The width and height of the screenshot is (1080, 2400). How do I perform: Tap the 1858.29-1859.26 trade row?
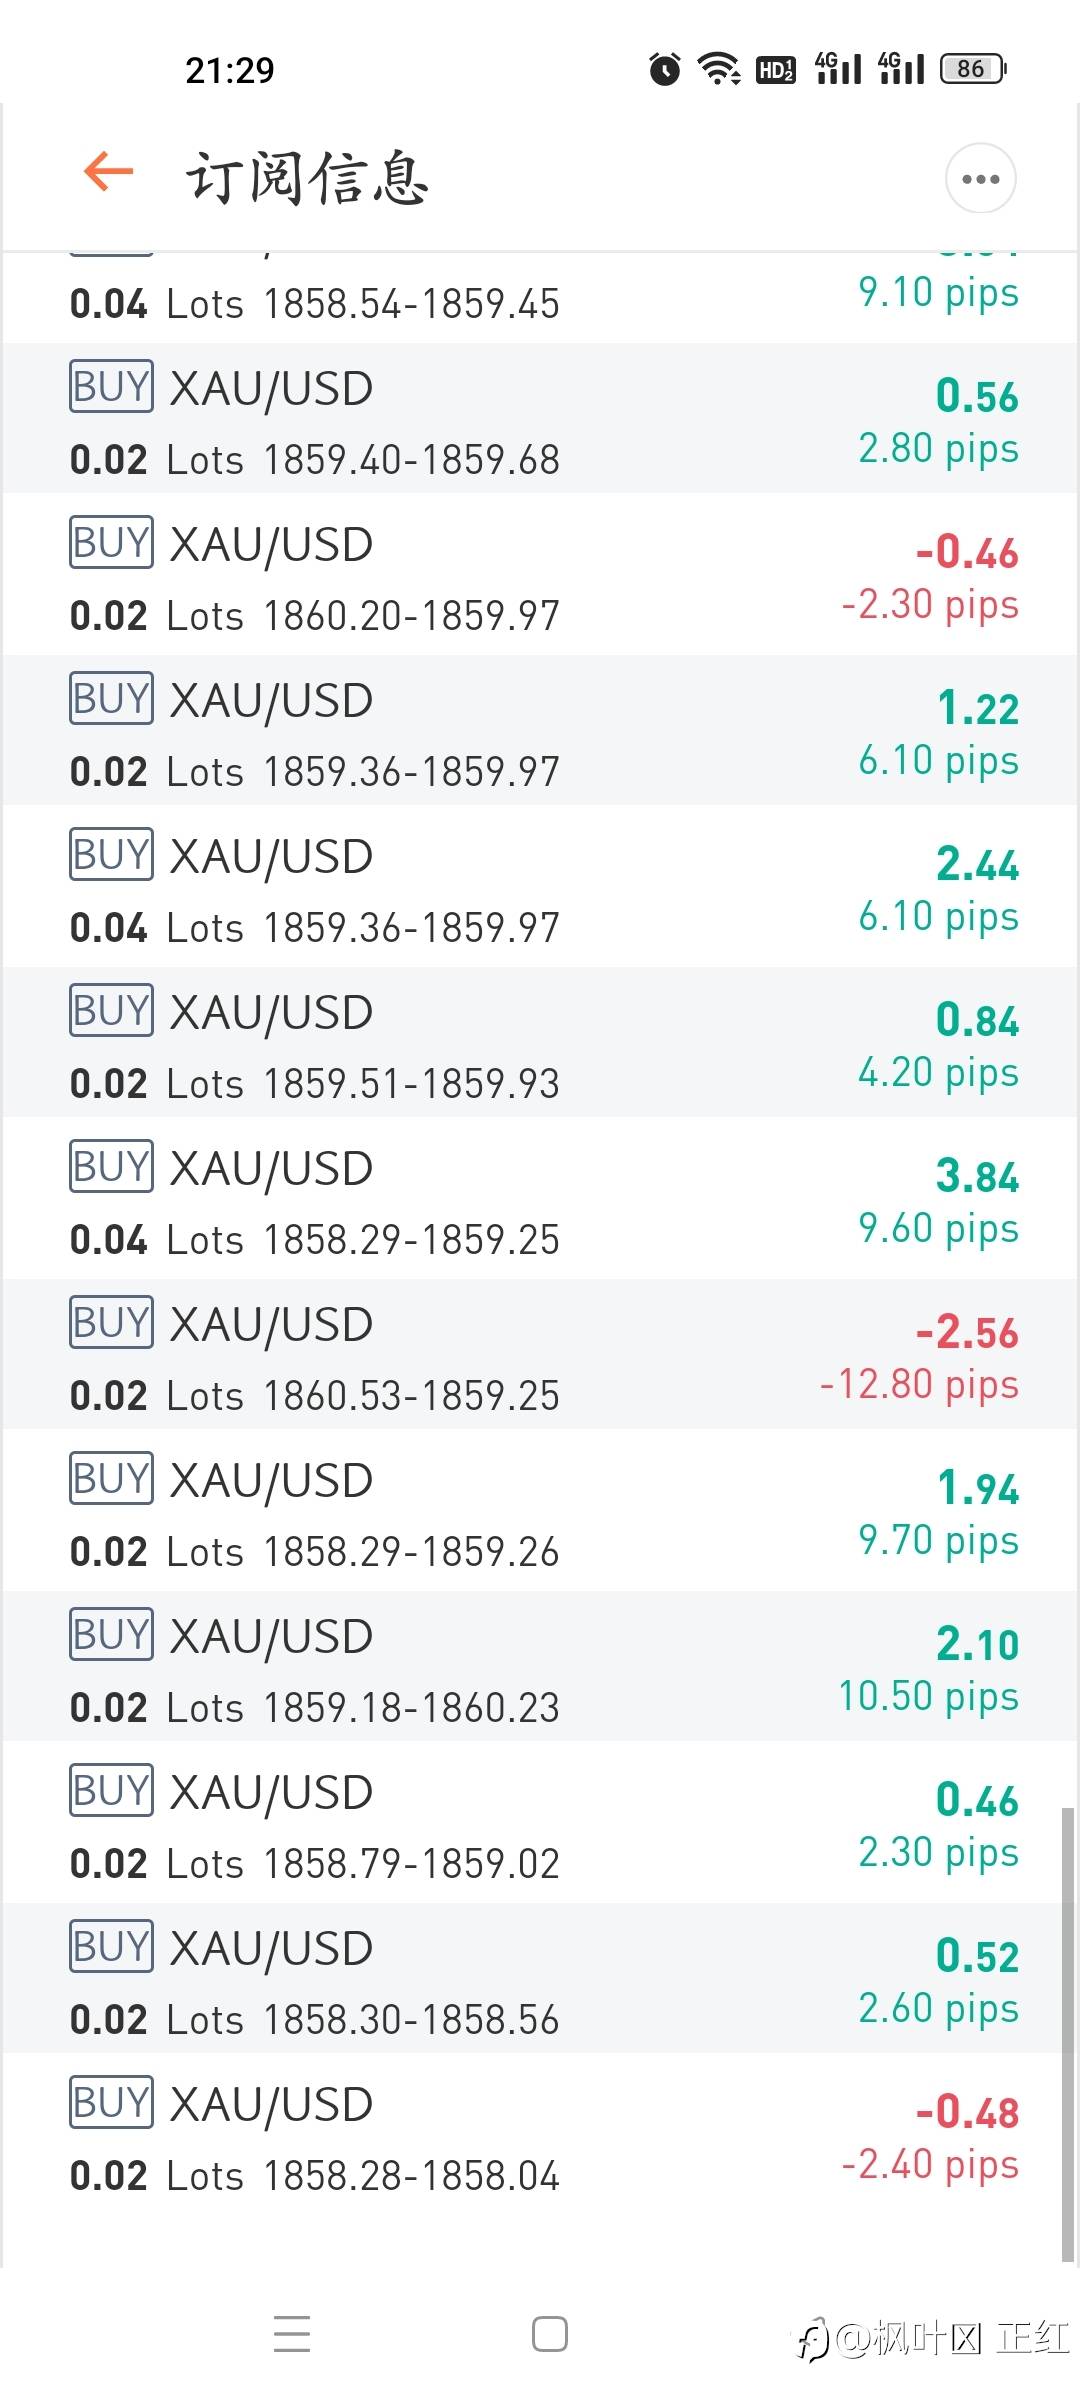pos(540,1511)
